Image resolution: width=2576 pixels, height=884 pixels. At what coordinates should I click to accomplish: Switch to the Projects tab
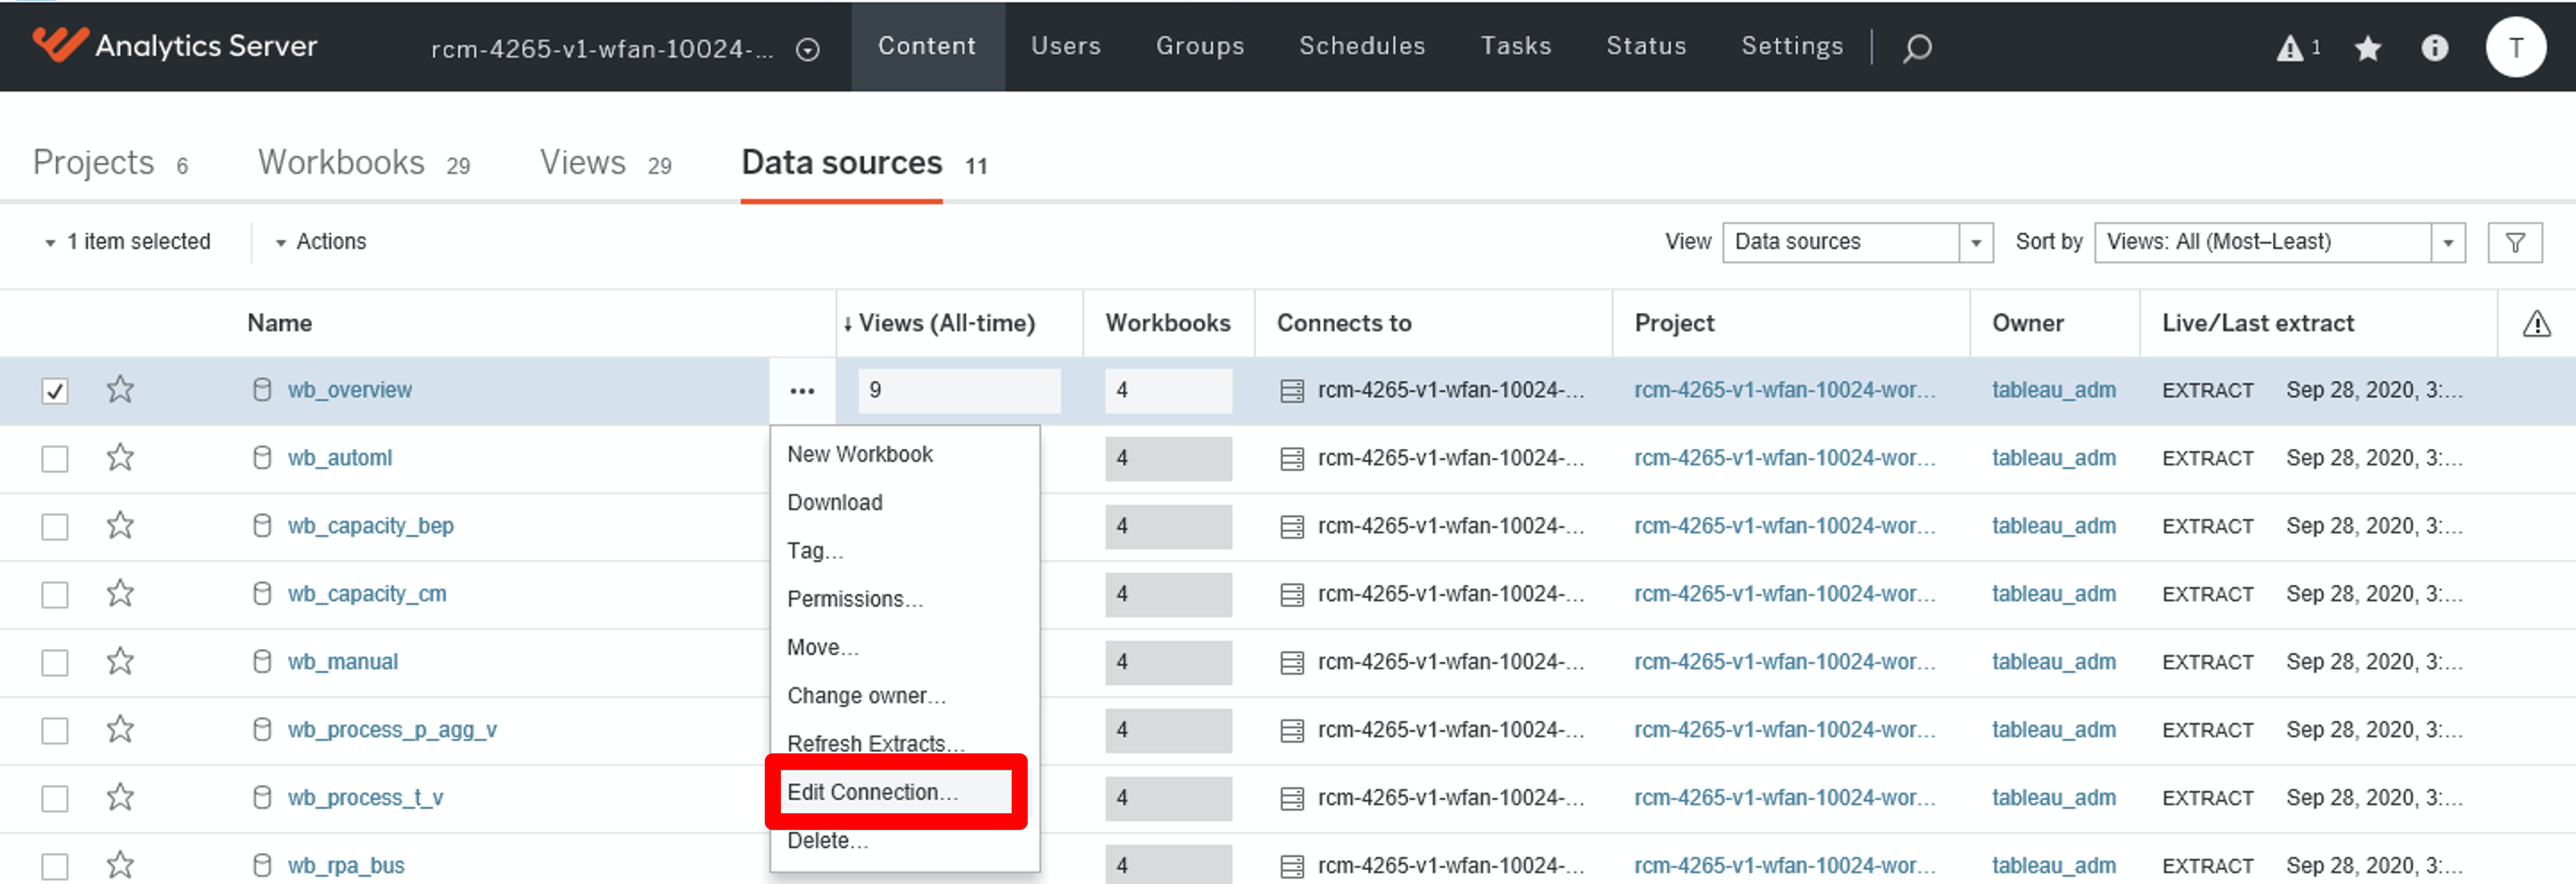point(110,163)
